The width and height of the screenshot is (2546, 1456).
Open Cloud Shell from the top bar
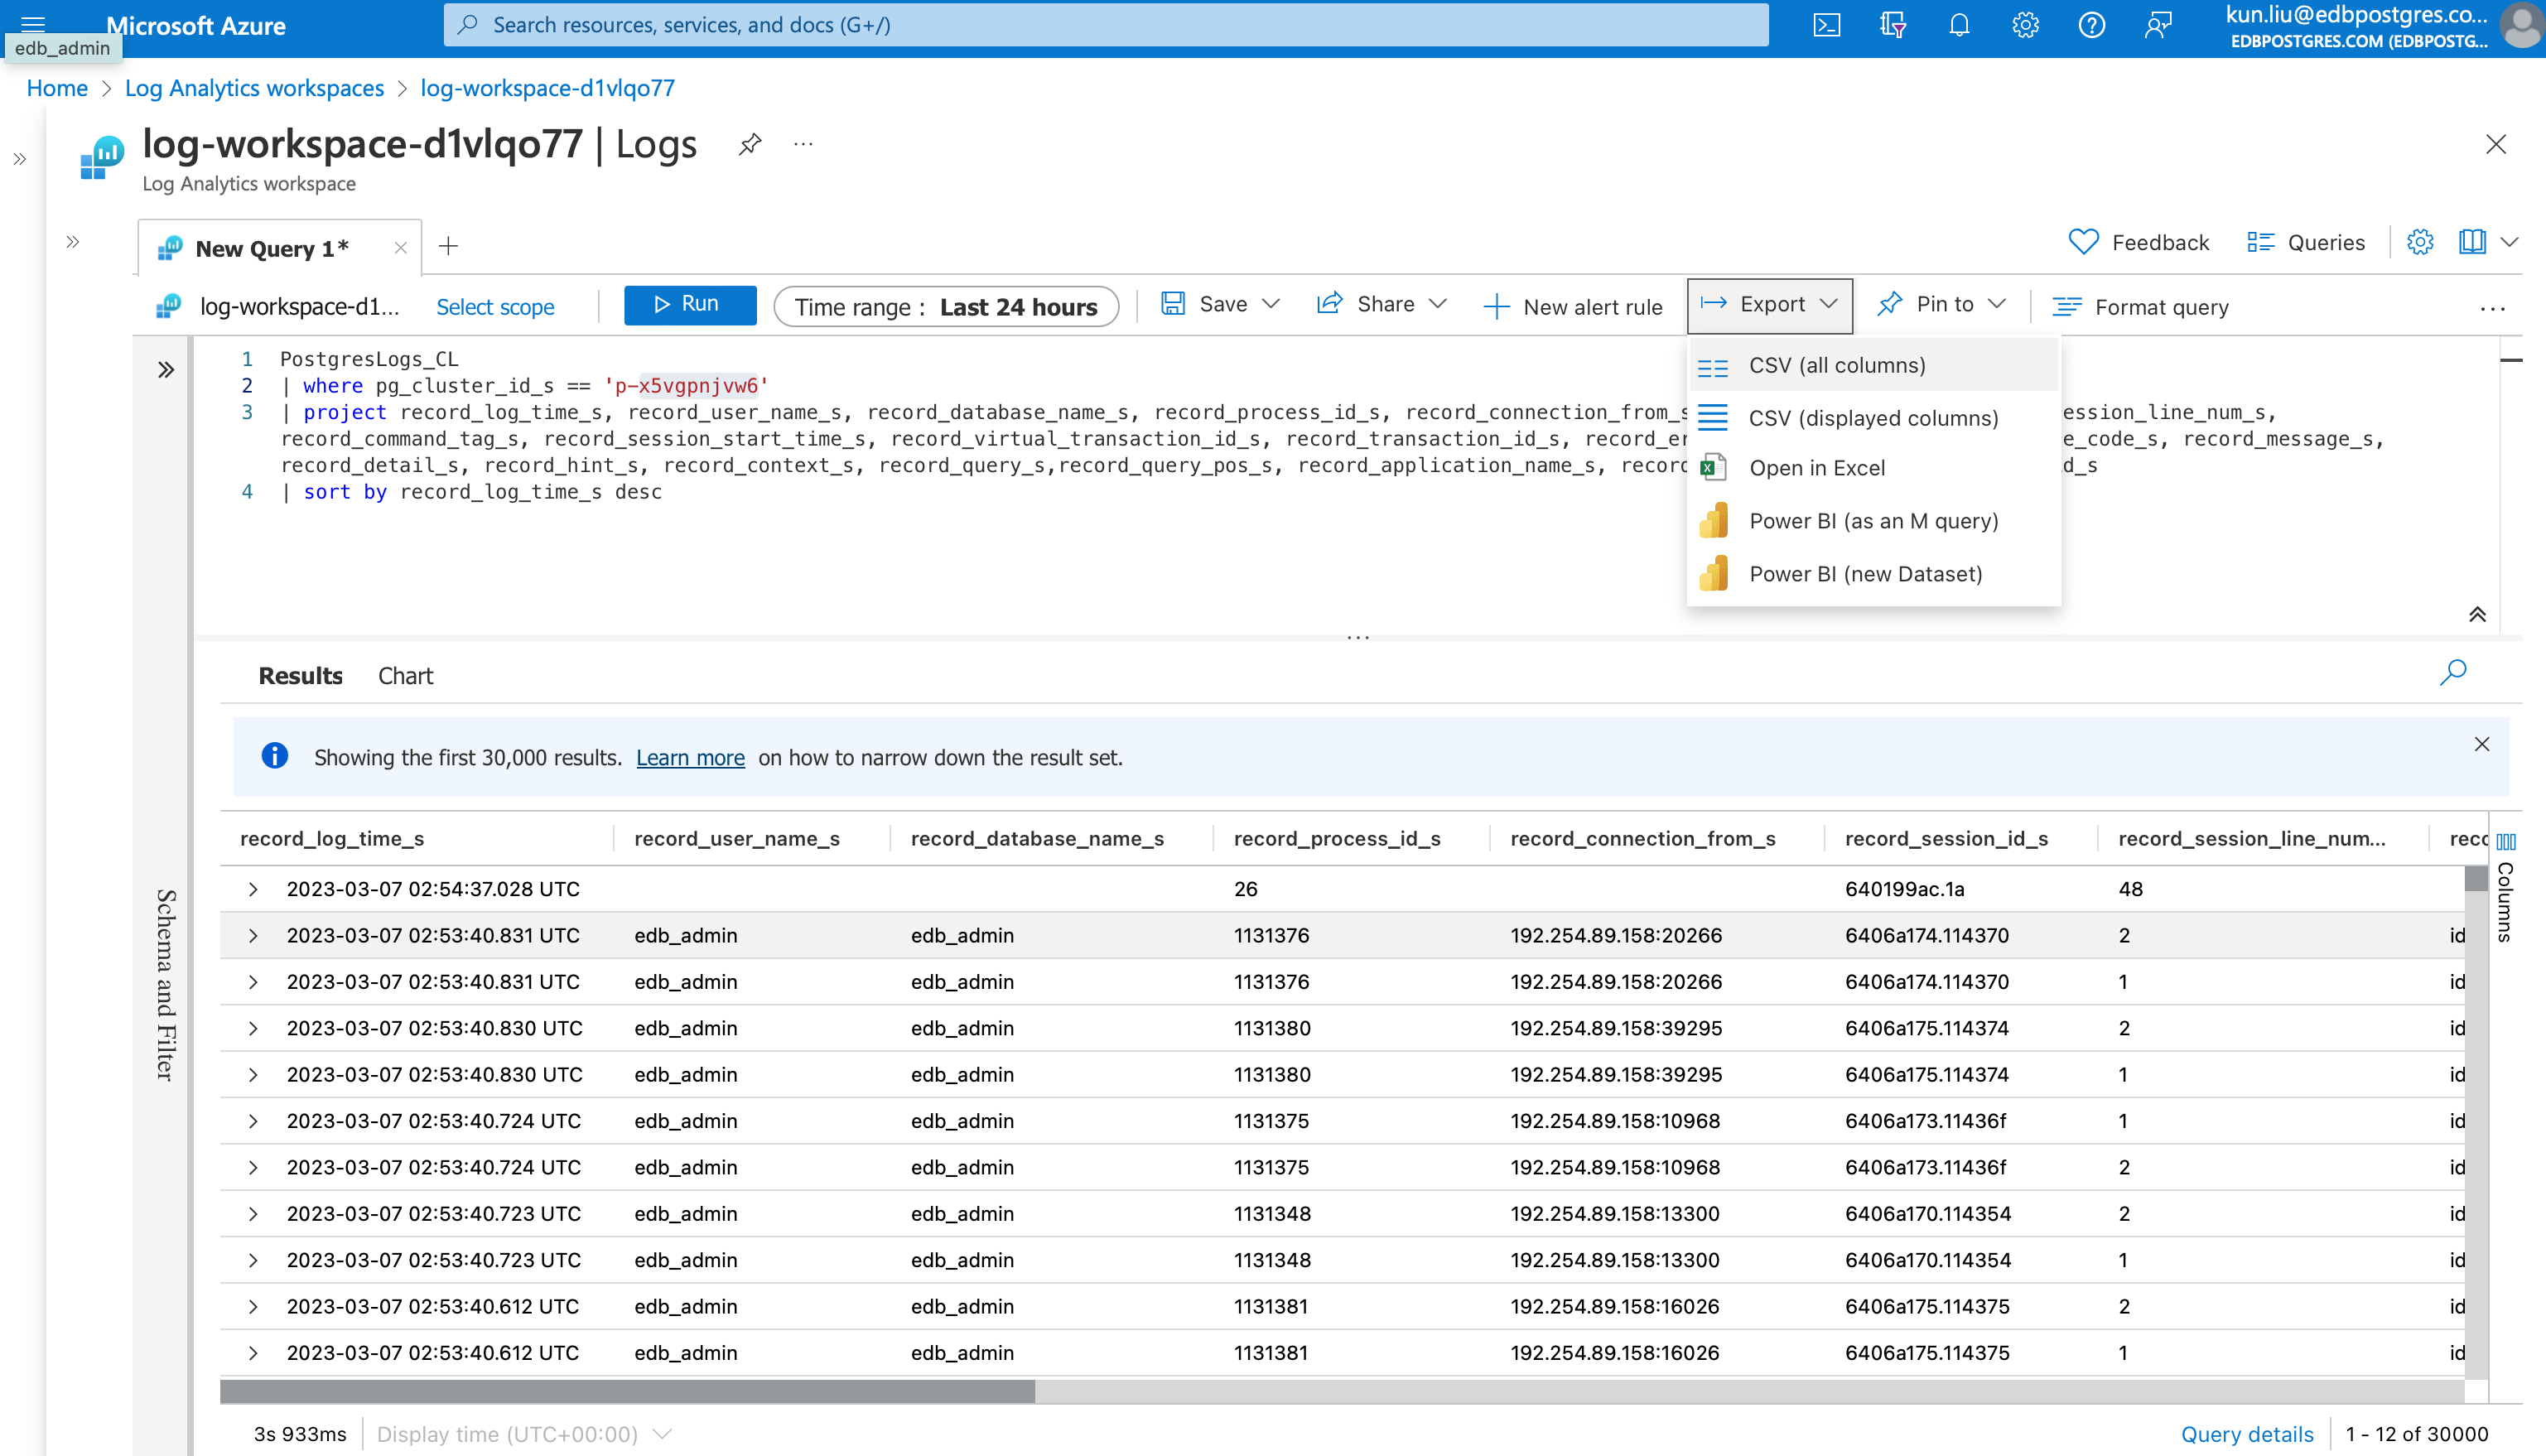tap(1826, 25)
